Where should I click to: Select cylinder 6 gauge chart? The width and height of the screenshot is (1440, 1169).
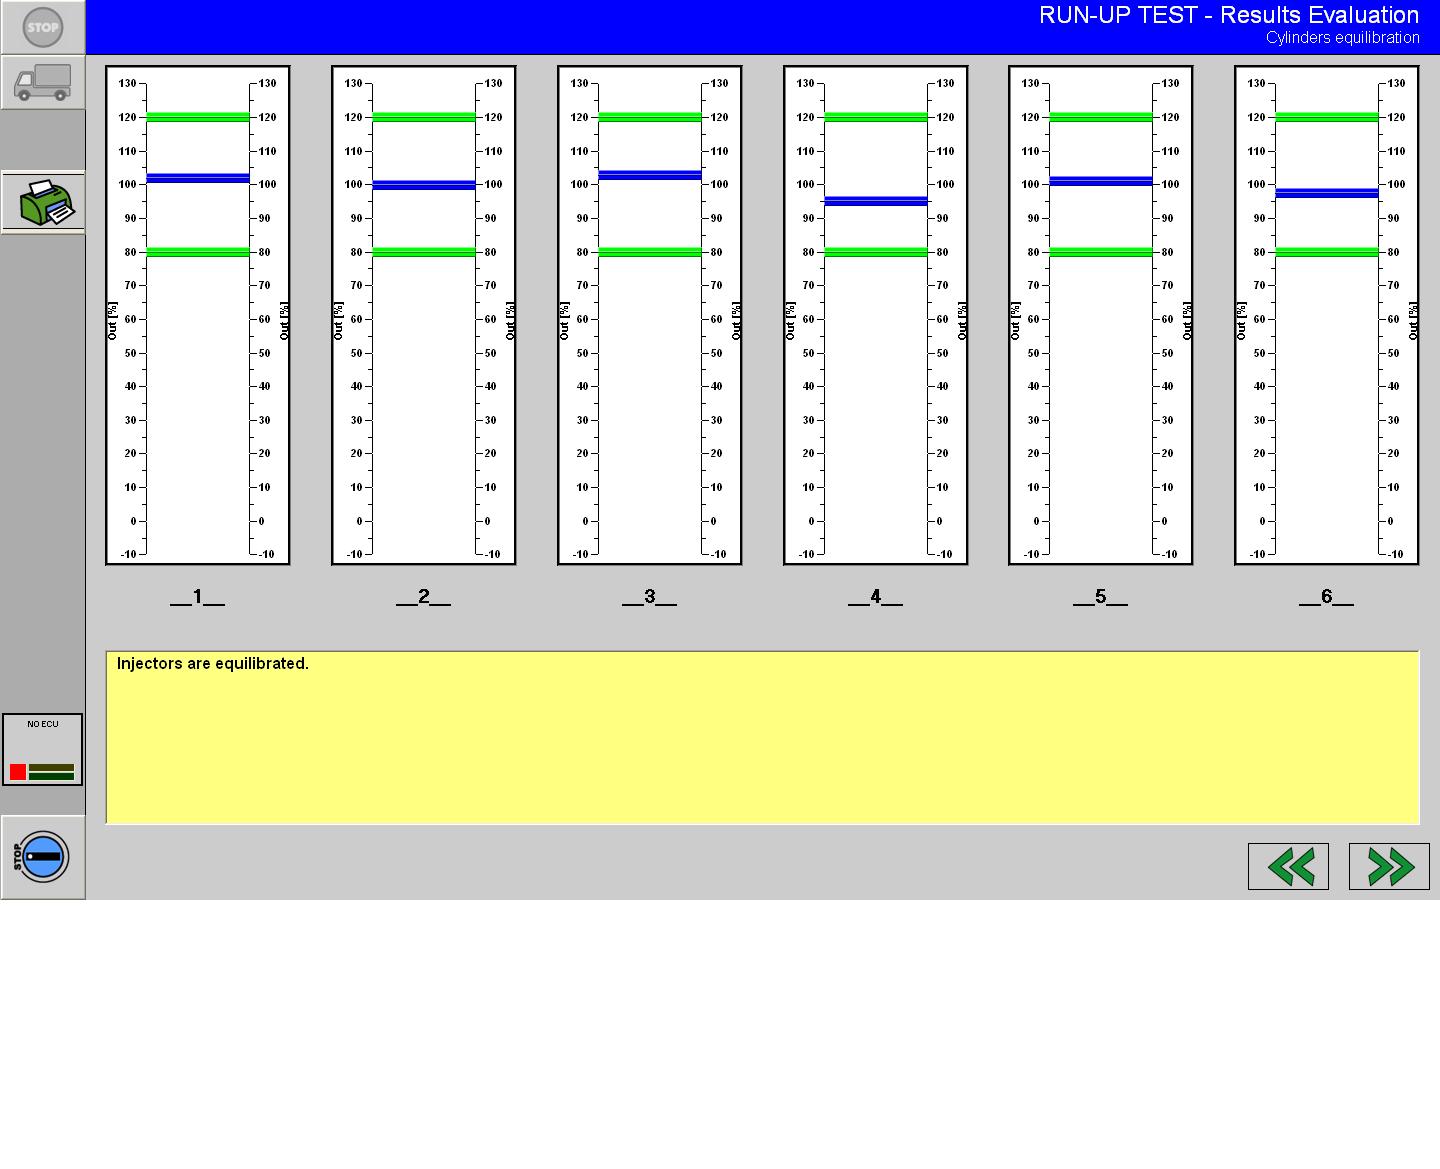click(x=1327, y=316)
